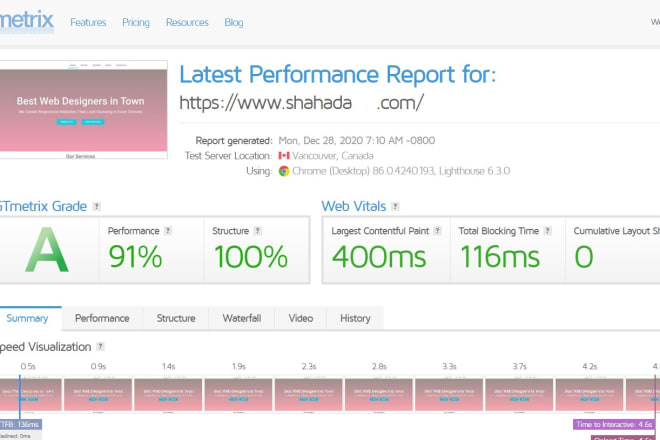Open help icon next to Speed Visualization
660x440 pixels.
[100, 347]
